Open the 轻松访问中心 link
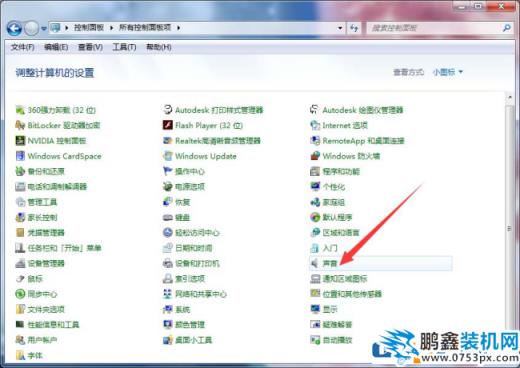This screenshot has height=368, width=520. click(197, 233)
